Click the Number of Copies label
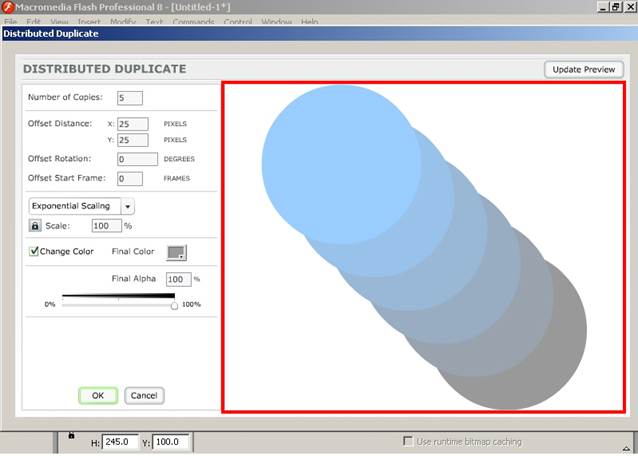The width and height of the screenshot is (638, 456). pyautogui.click(x=65, y=97)
